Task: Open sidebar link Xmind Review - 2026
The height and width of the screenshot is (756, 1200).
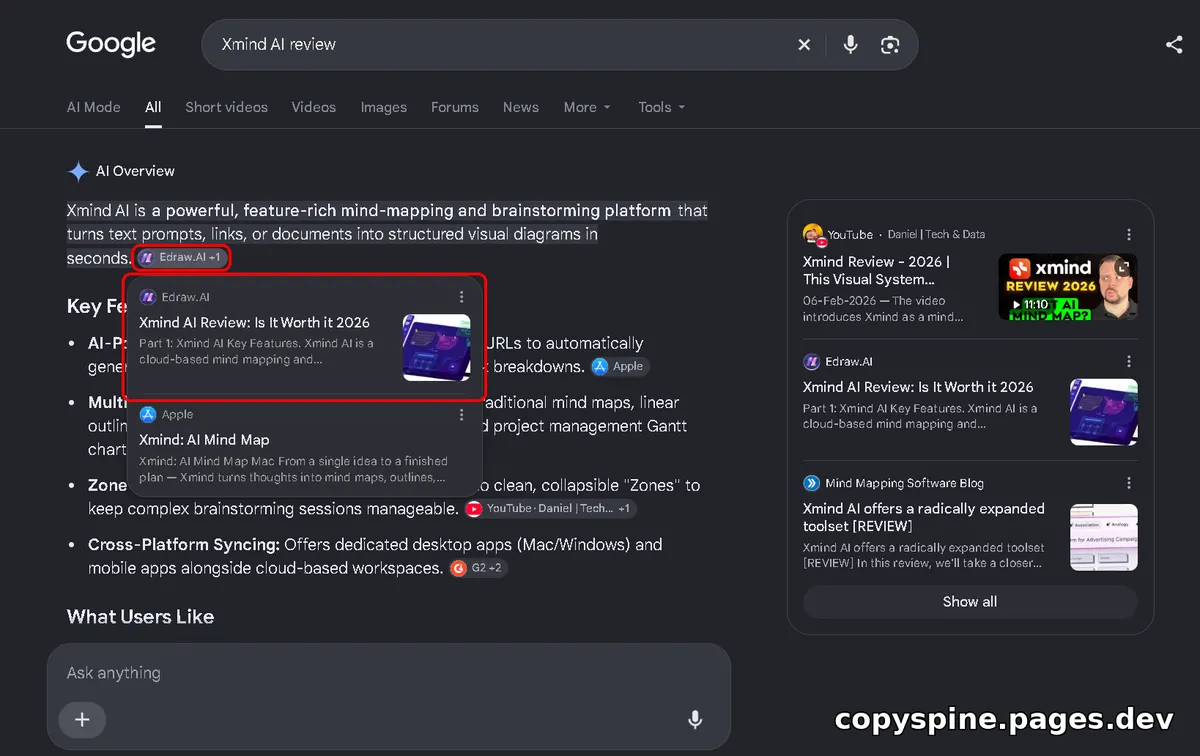Action: pyautogui.click(x=876, y=270)
